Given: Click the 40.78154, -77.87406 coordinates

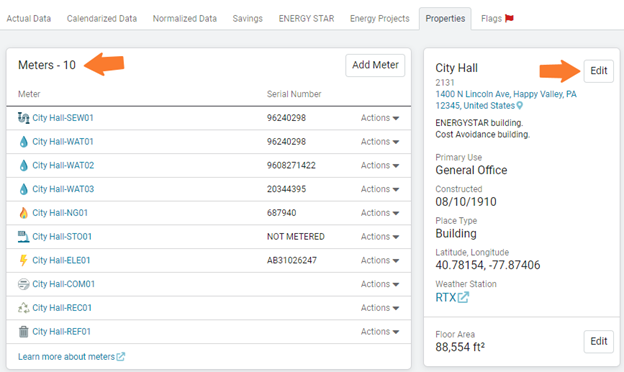Looking at the screenshot, I should pyautogui.click(x=488, y=265).
